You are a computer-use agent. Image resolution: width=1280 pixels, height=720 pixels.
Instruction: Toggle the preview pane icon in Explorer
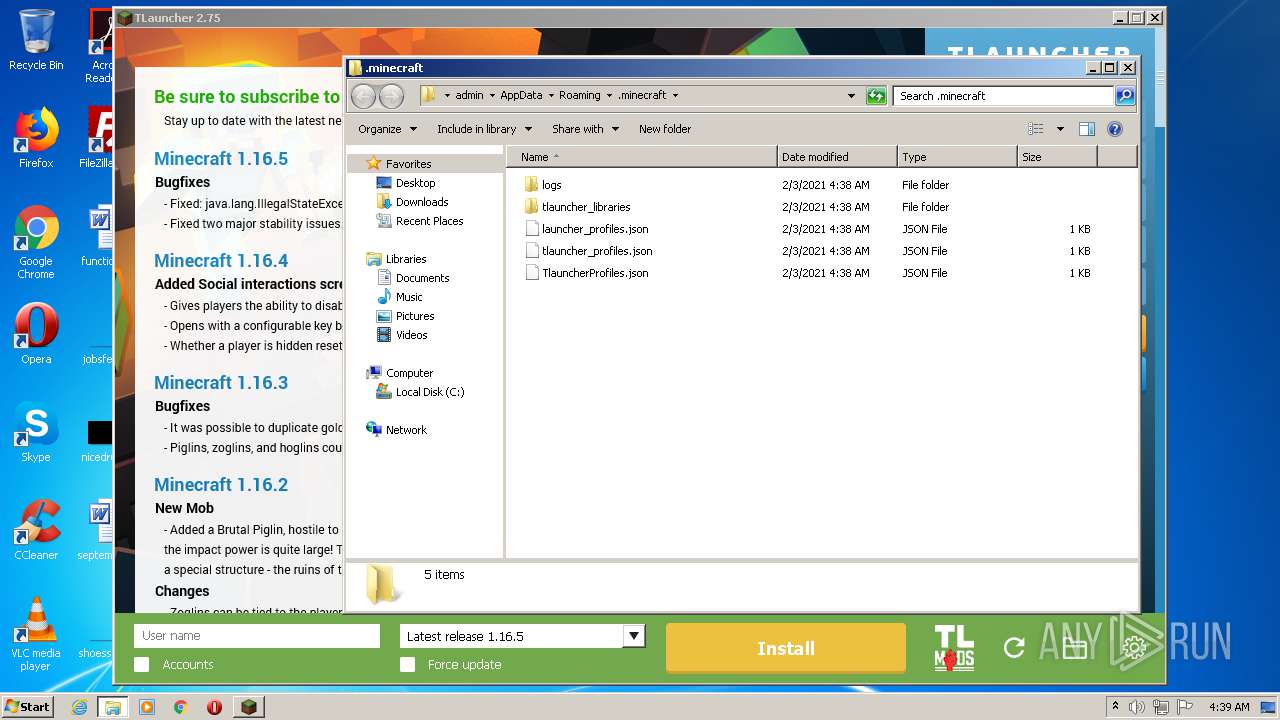[1087, 129]
